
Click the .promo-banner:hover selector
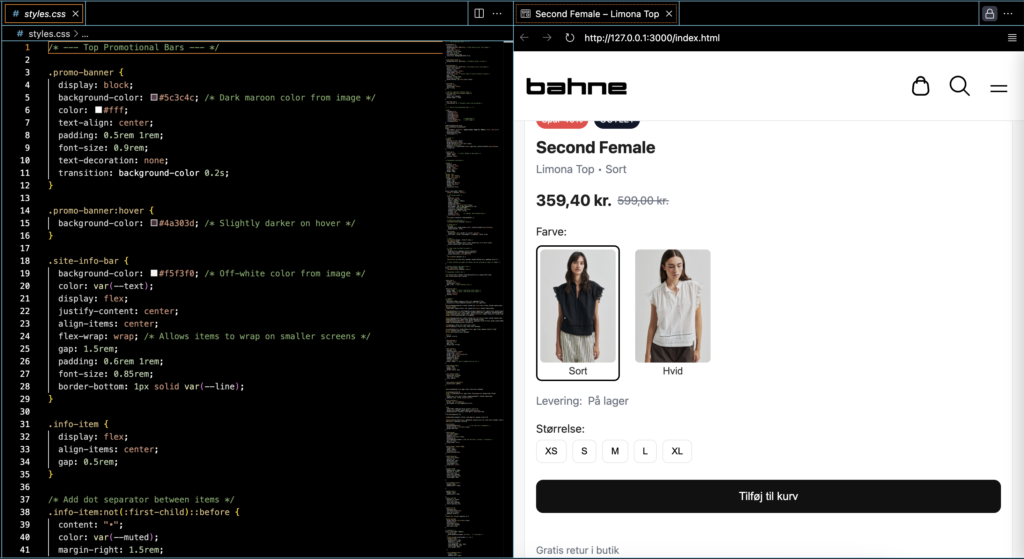(96, 210)
